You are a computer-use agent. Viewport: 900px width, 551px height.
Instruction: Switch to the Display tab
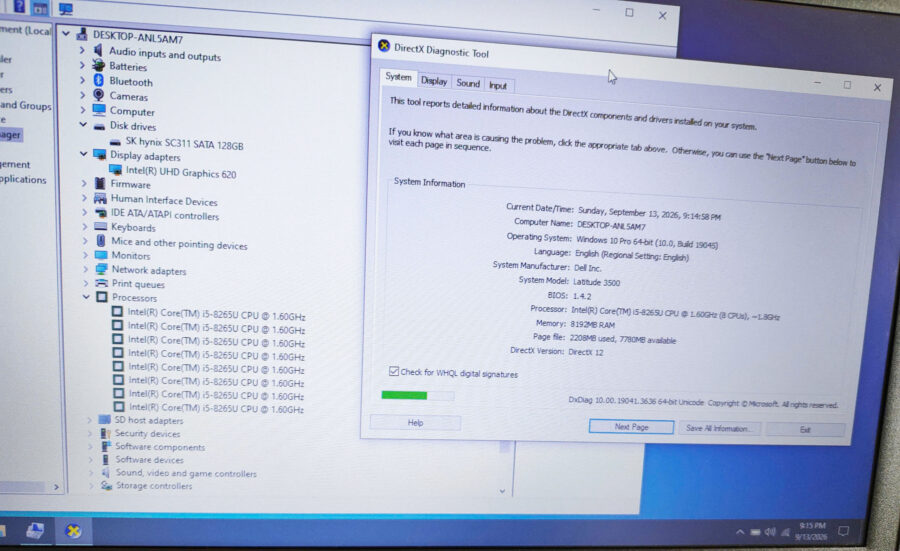pyautogui.click(x=434, y=81)
